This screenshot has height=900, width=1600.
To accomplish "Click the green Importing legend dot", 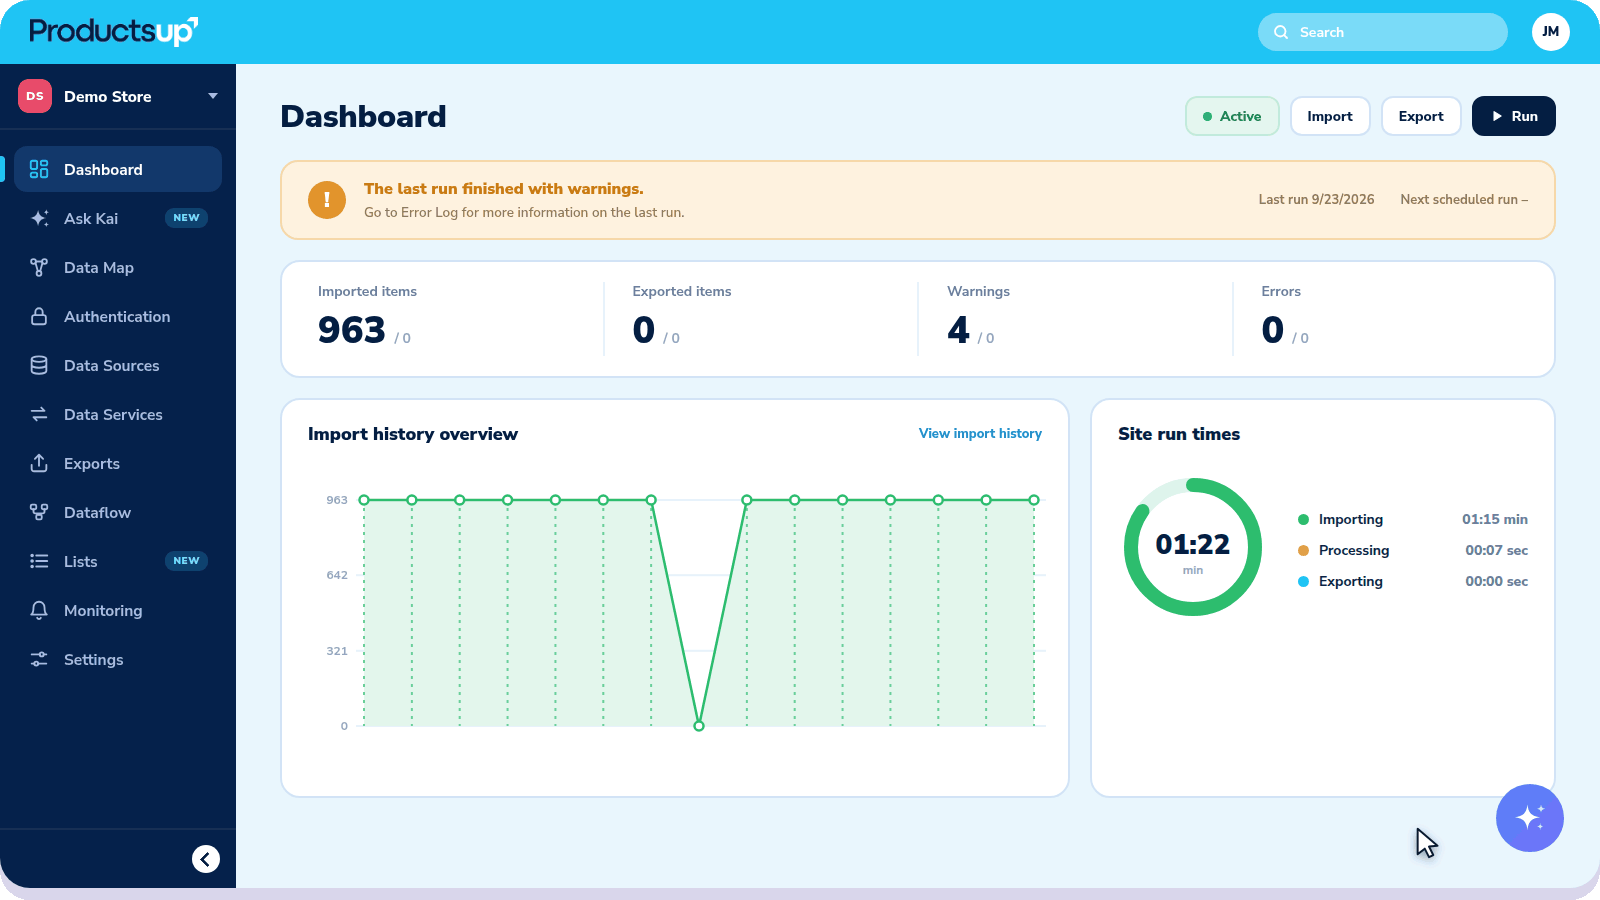I will click(x=1304, y=519).
